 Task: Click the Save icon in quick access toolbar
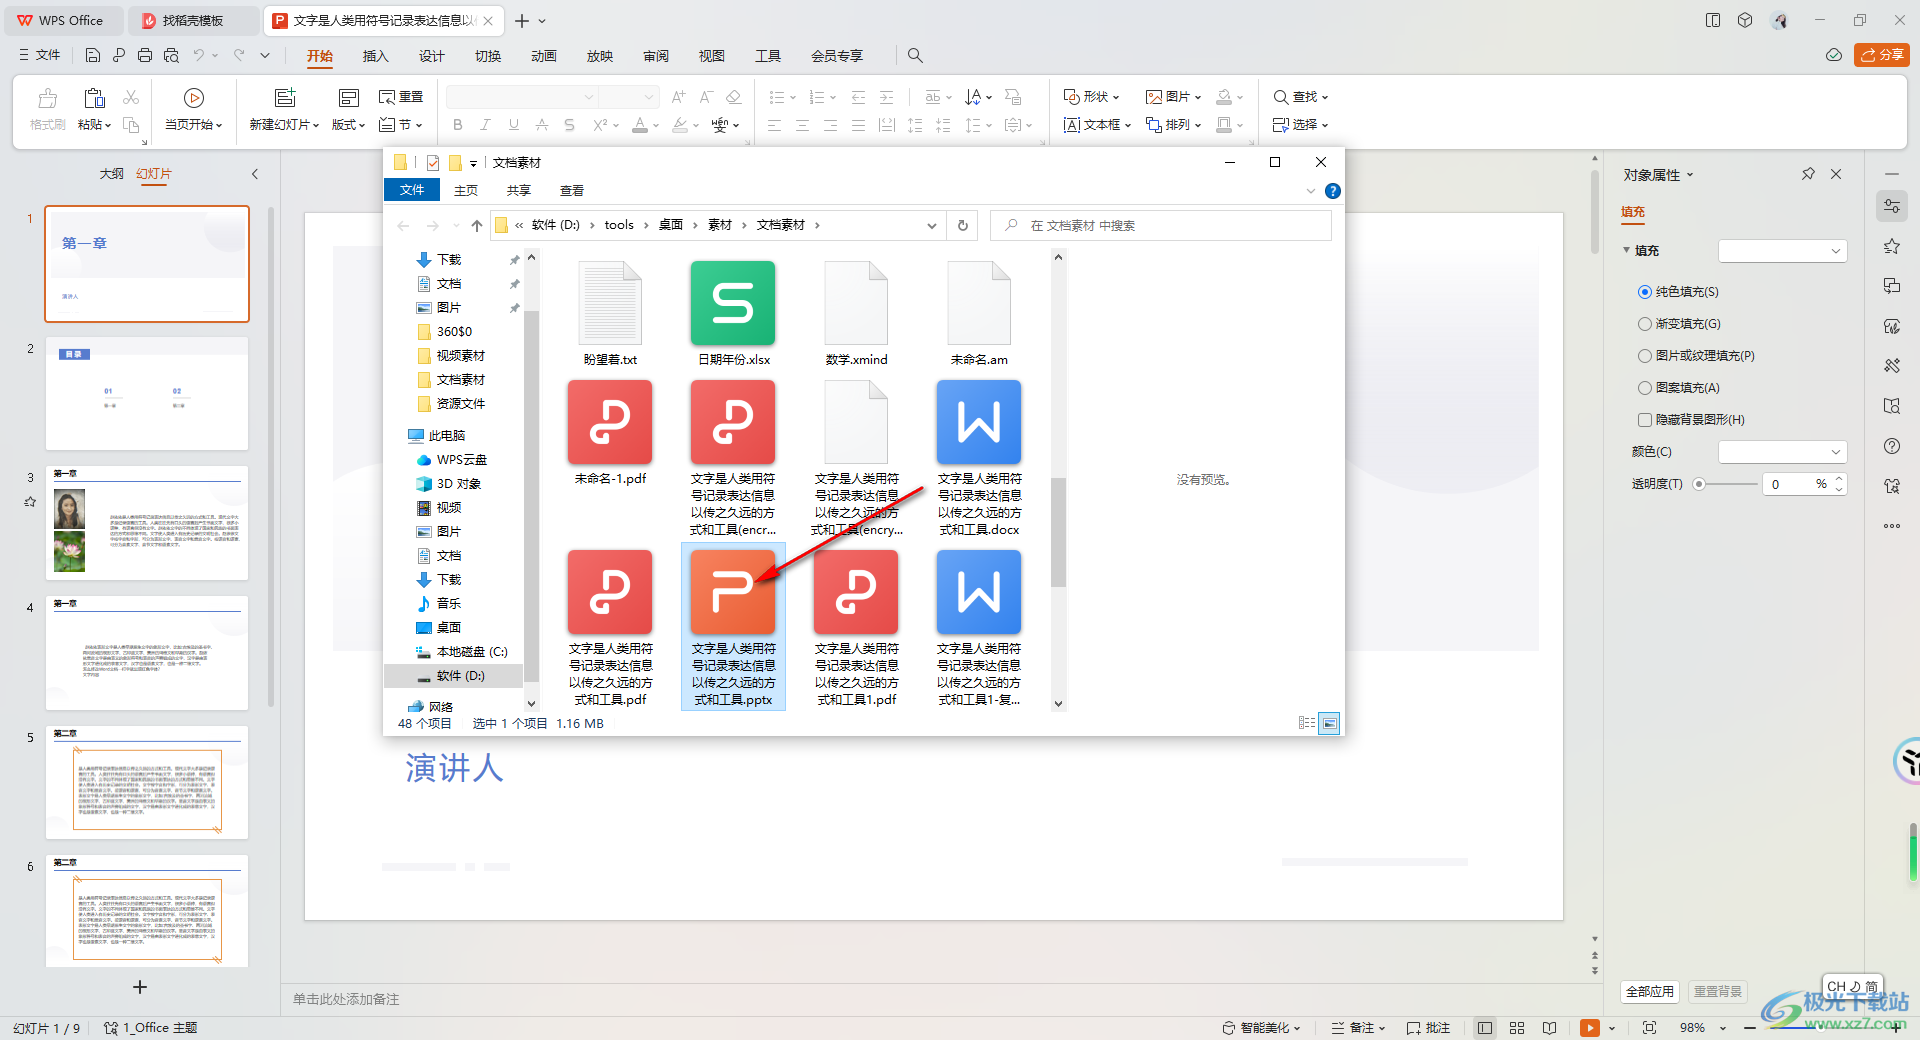93,55
